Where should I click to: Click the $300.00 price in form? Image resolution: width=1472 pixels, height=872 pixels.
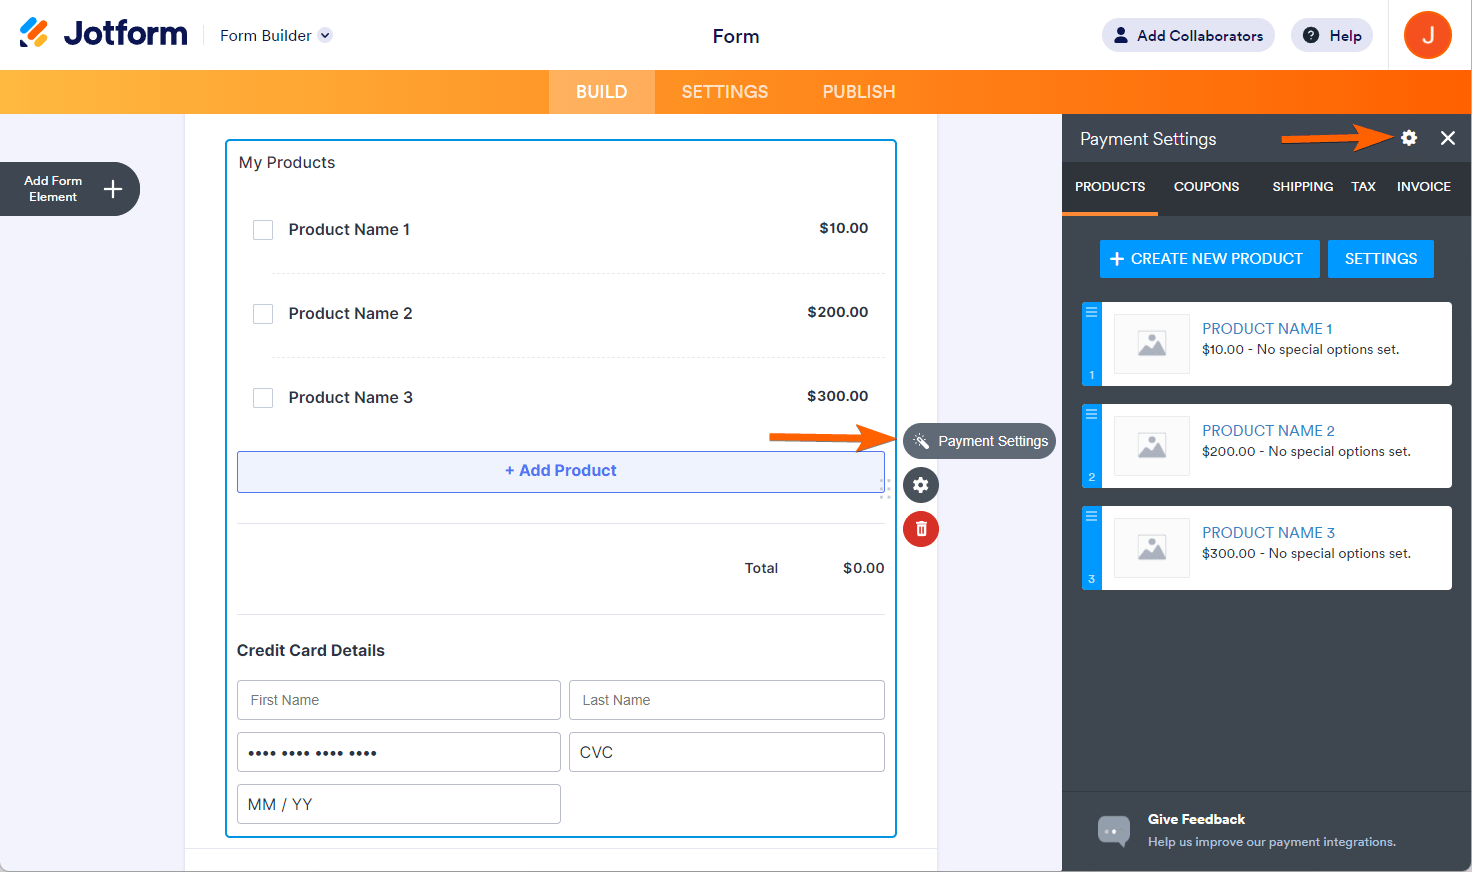(x=838, y=396)
